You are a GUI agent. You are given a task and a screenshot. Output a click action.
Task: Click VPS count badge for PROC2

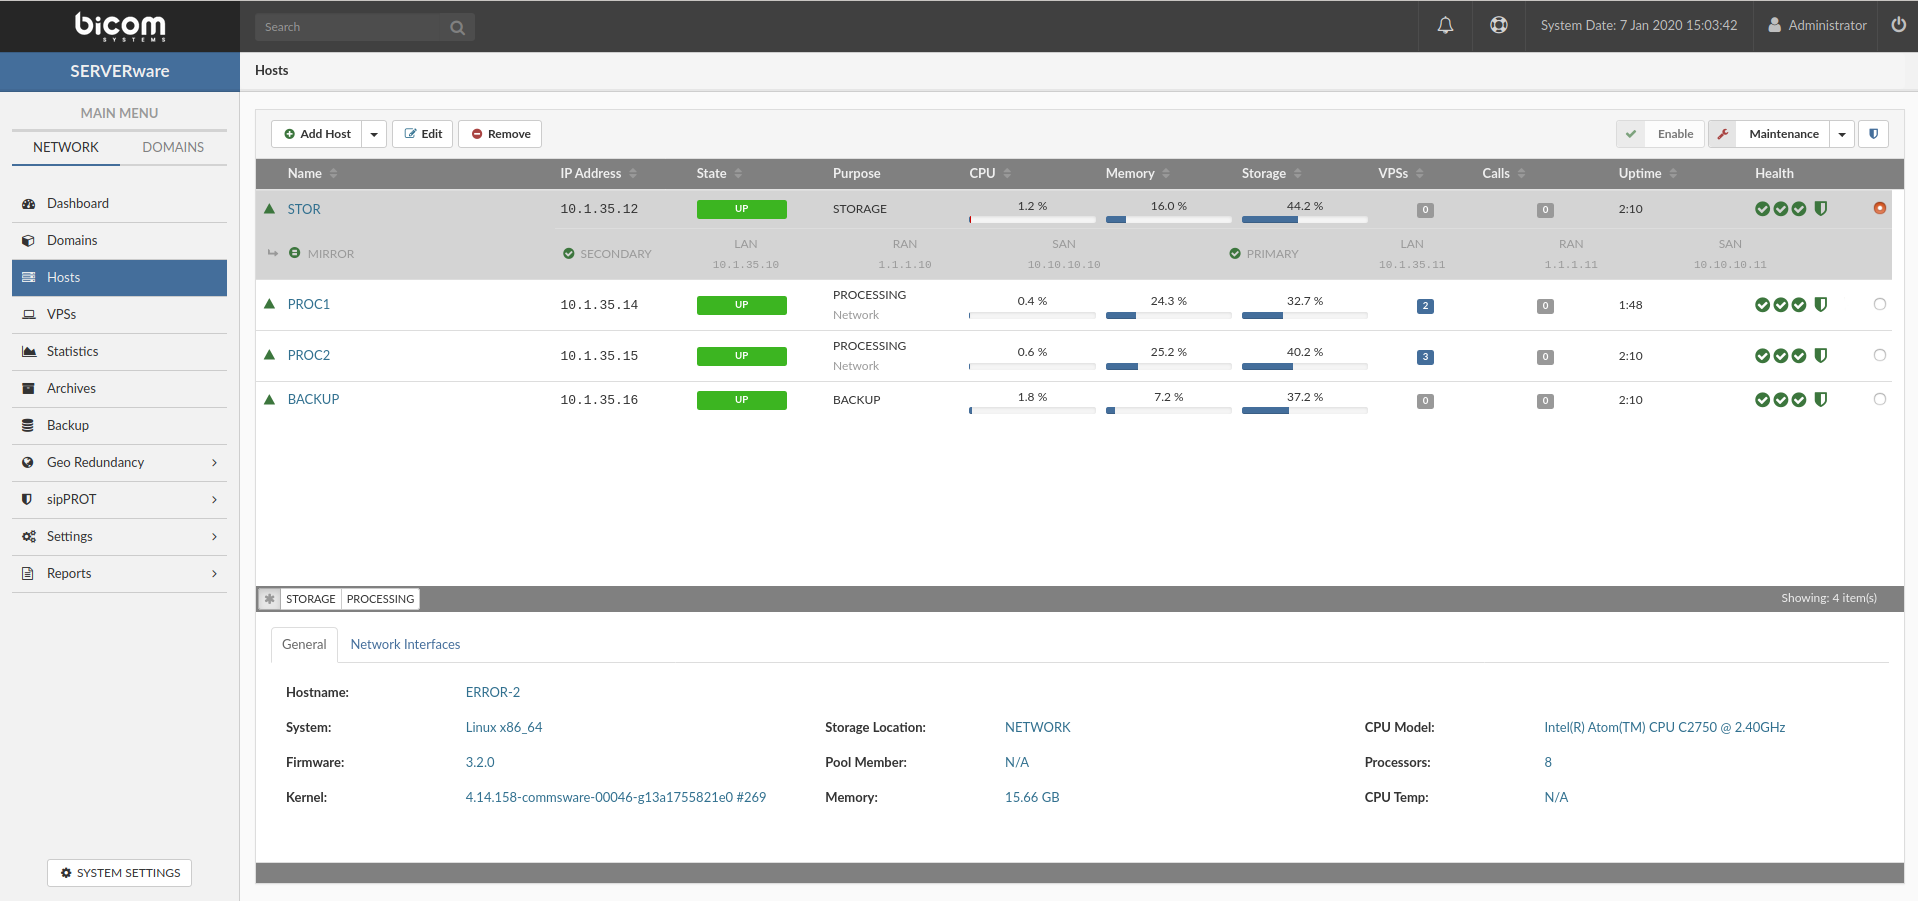pyautogui.click(x=1425, y=357)
